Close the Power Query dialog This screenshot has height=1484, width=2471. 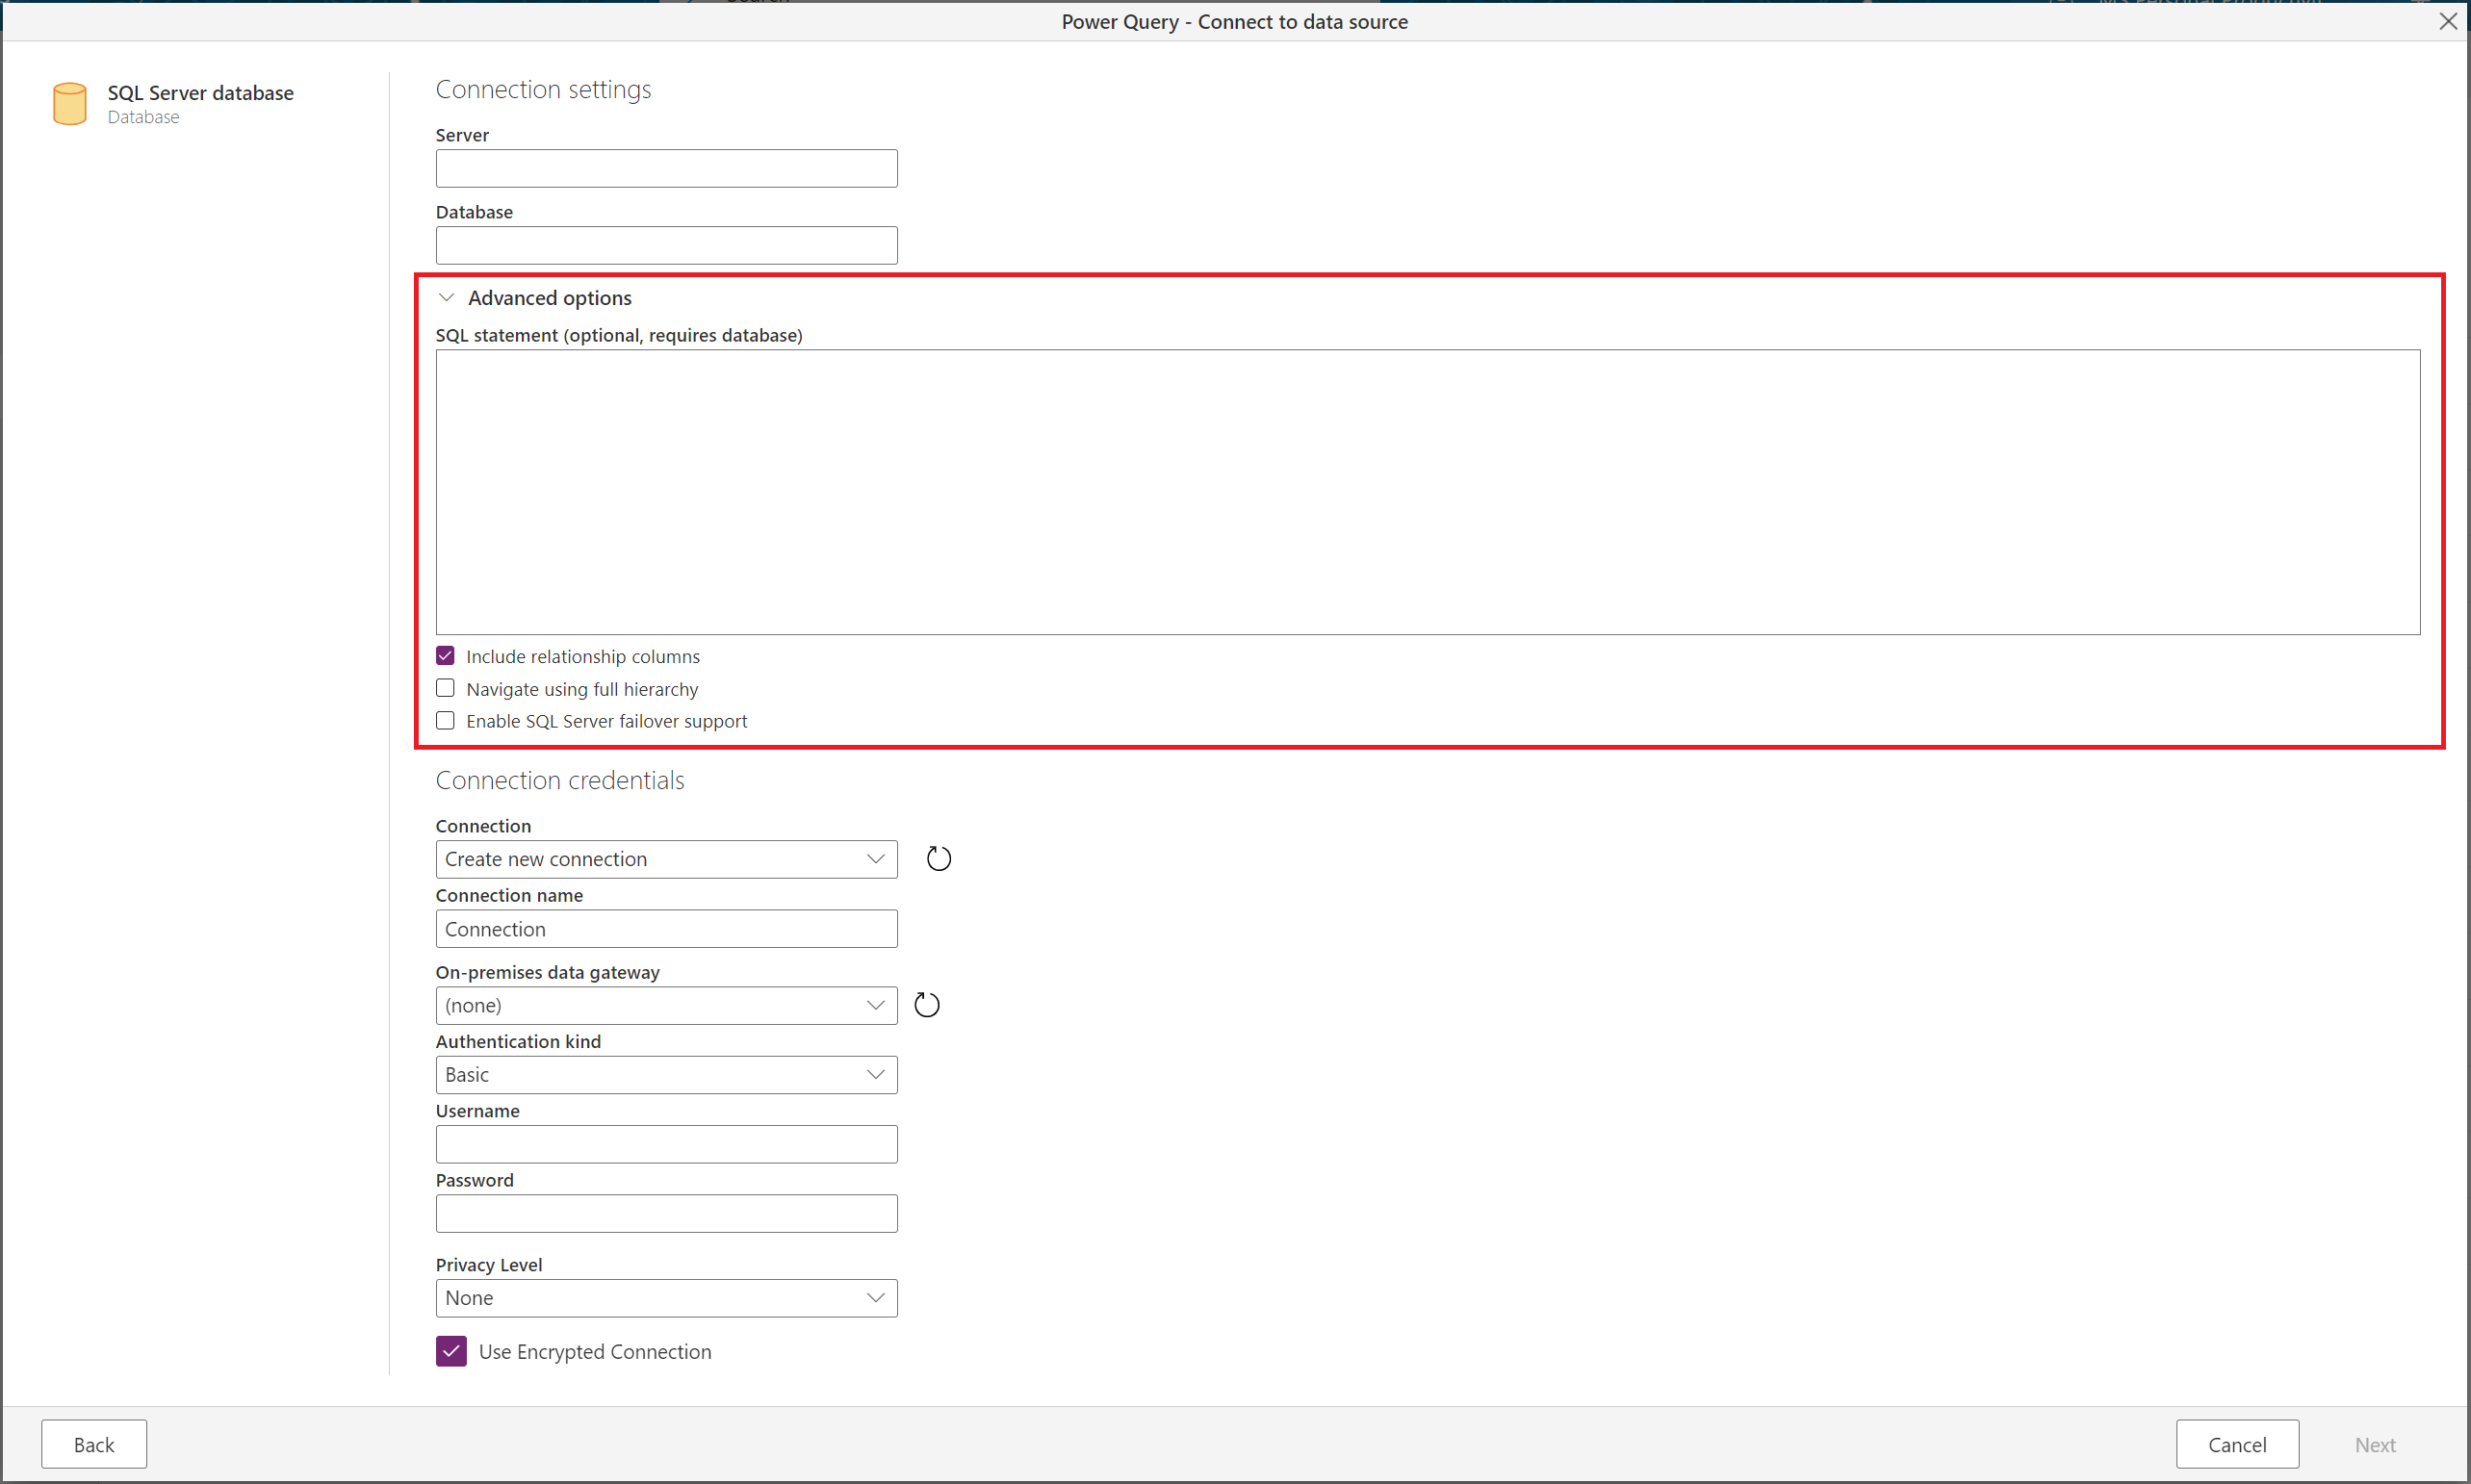pos(2447,21)
